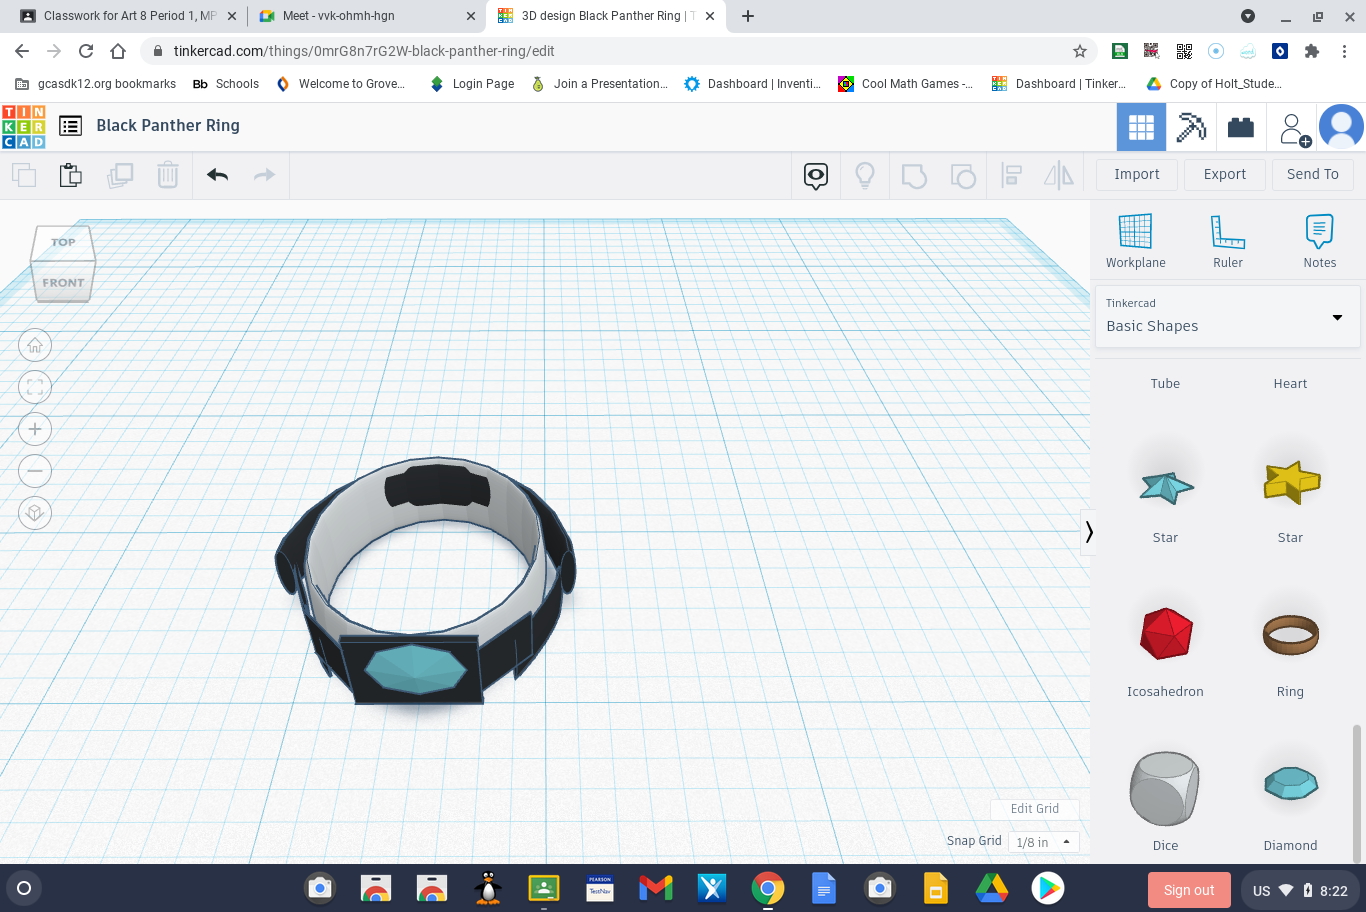This screenshot has width=1366, height=912.
Task: Click the Align tool icon
Action: (x=1012, y=176)
